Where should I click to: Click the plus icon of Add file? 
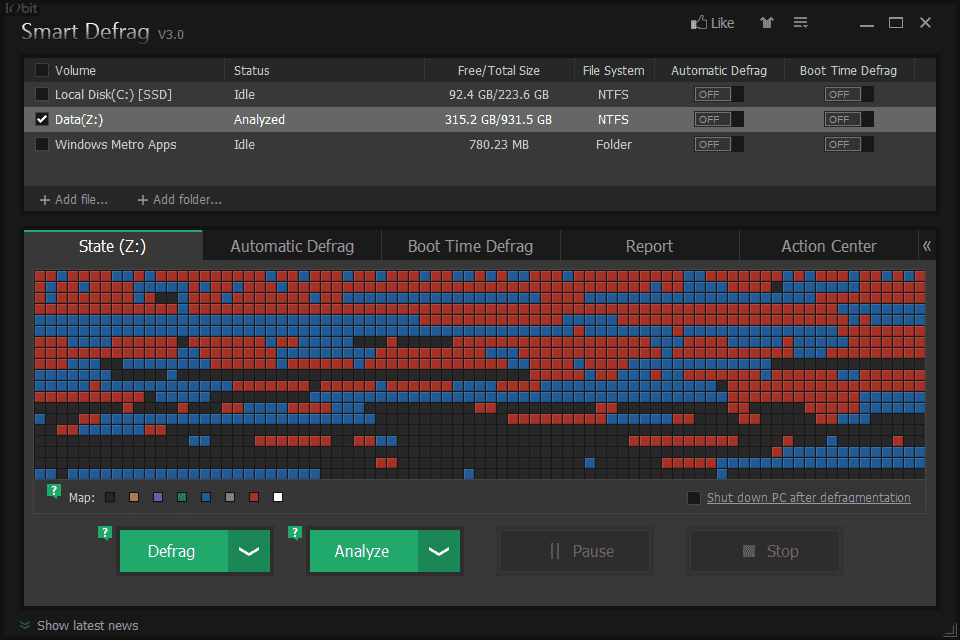pyautogui.click(x=45, y=200)
